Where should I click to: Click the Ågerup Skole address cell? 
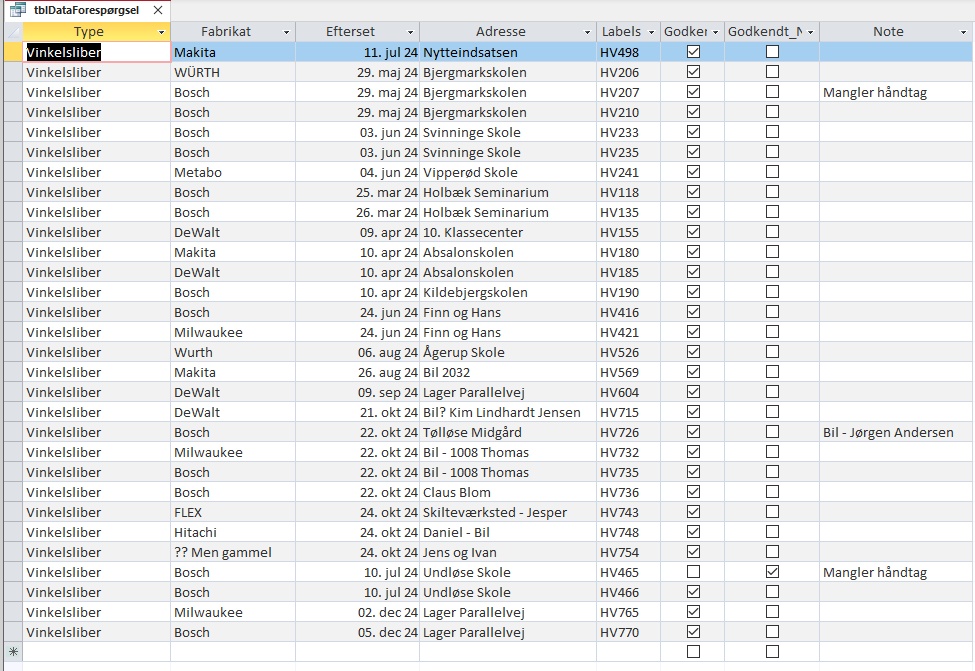pos(508,352)
